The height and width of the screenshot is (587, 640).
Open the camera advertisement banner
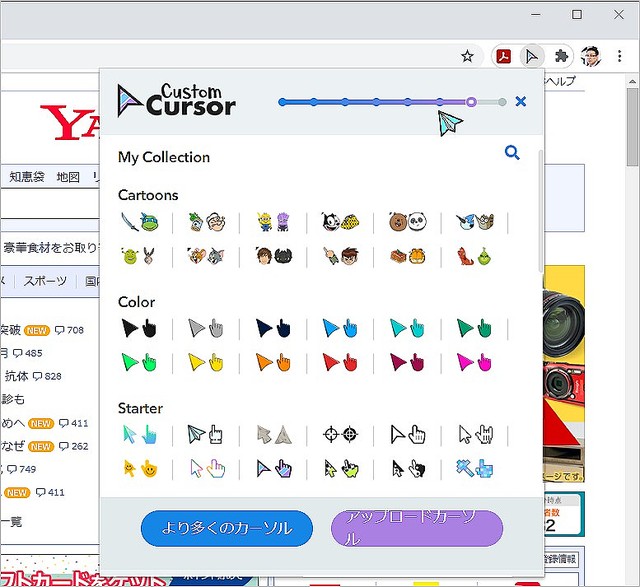pyautogui.click(x=564, y=374)
